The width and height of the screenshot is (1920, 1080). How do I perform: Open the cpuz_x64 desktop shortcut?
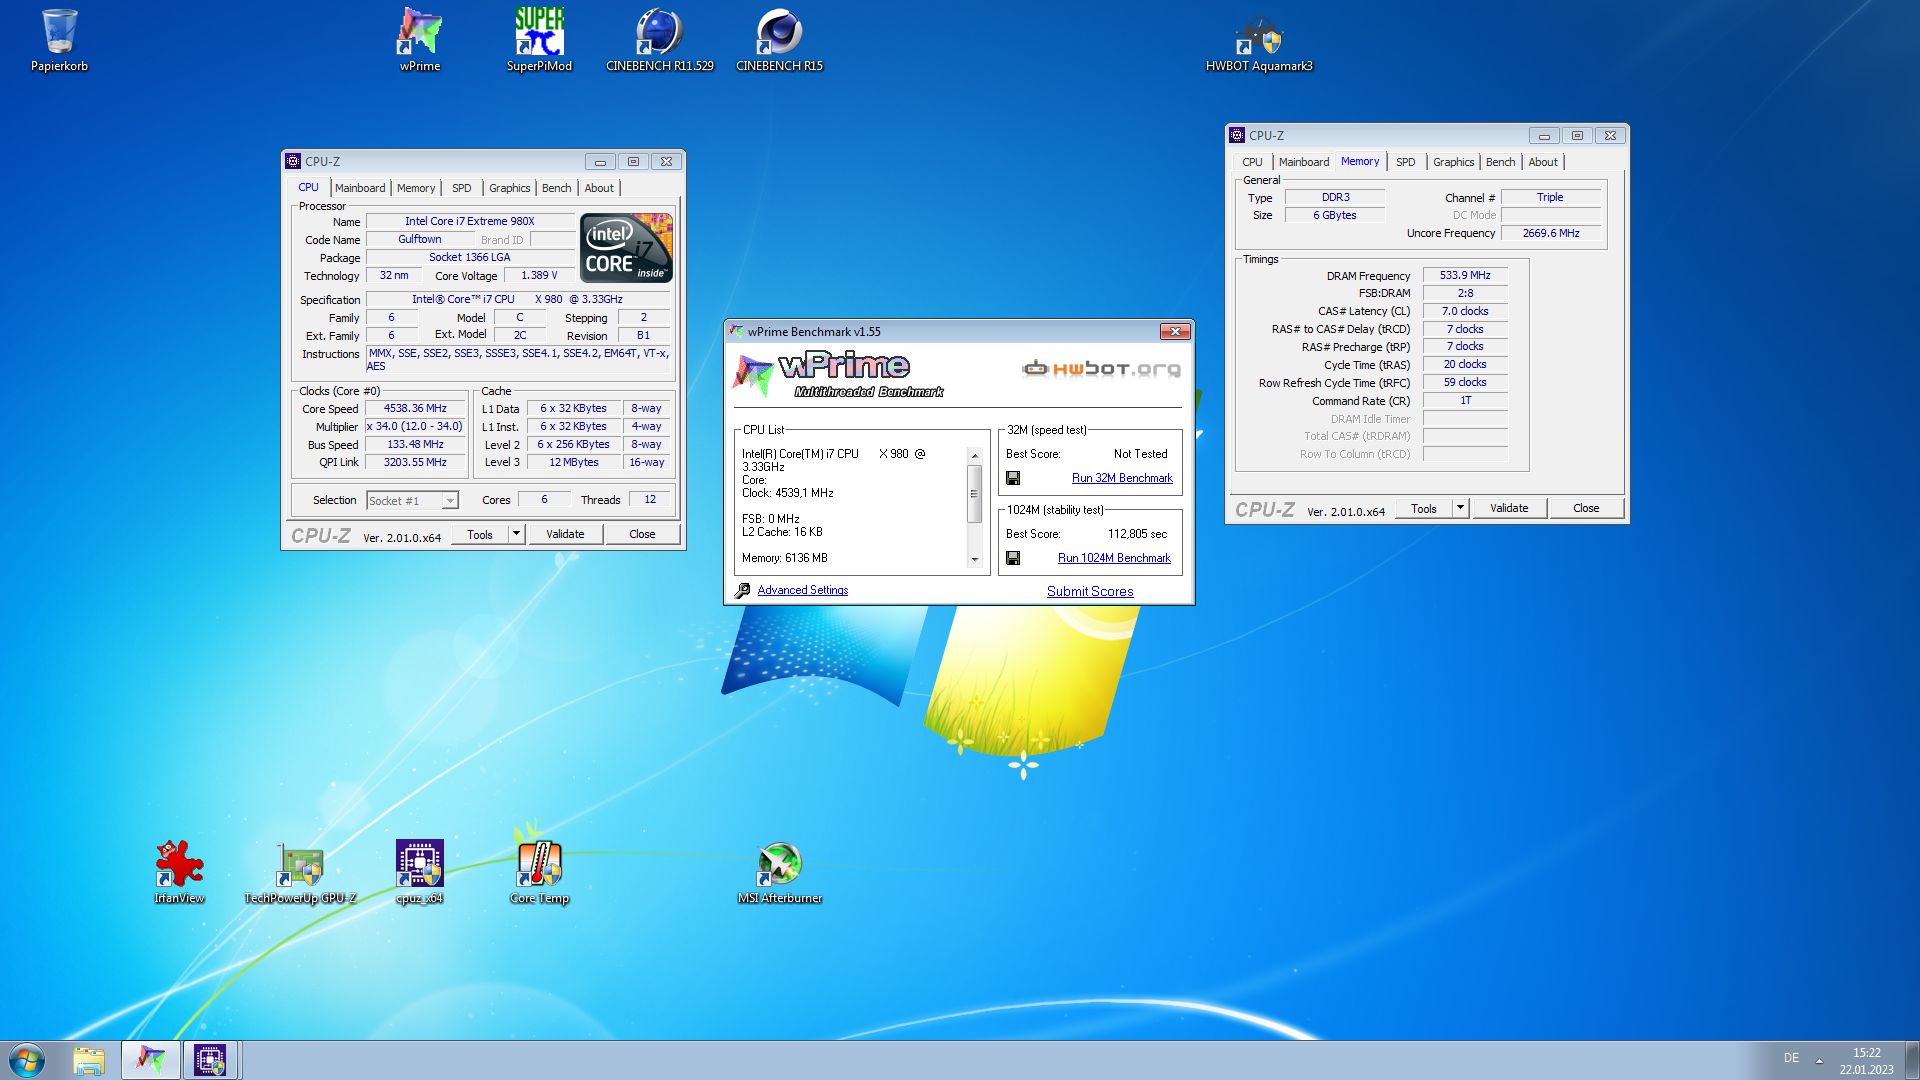pos(420,872)
